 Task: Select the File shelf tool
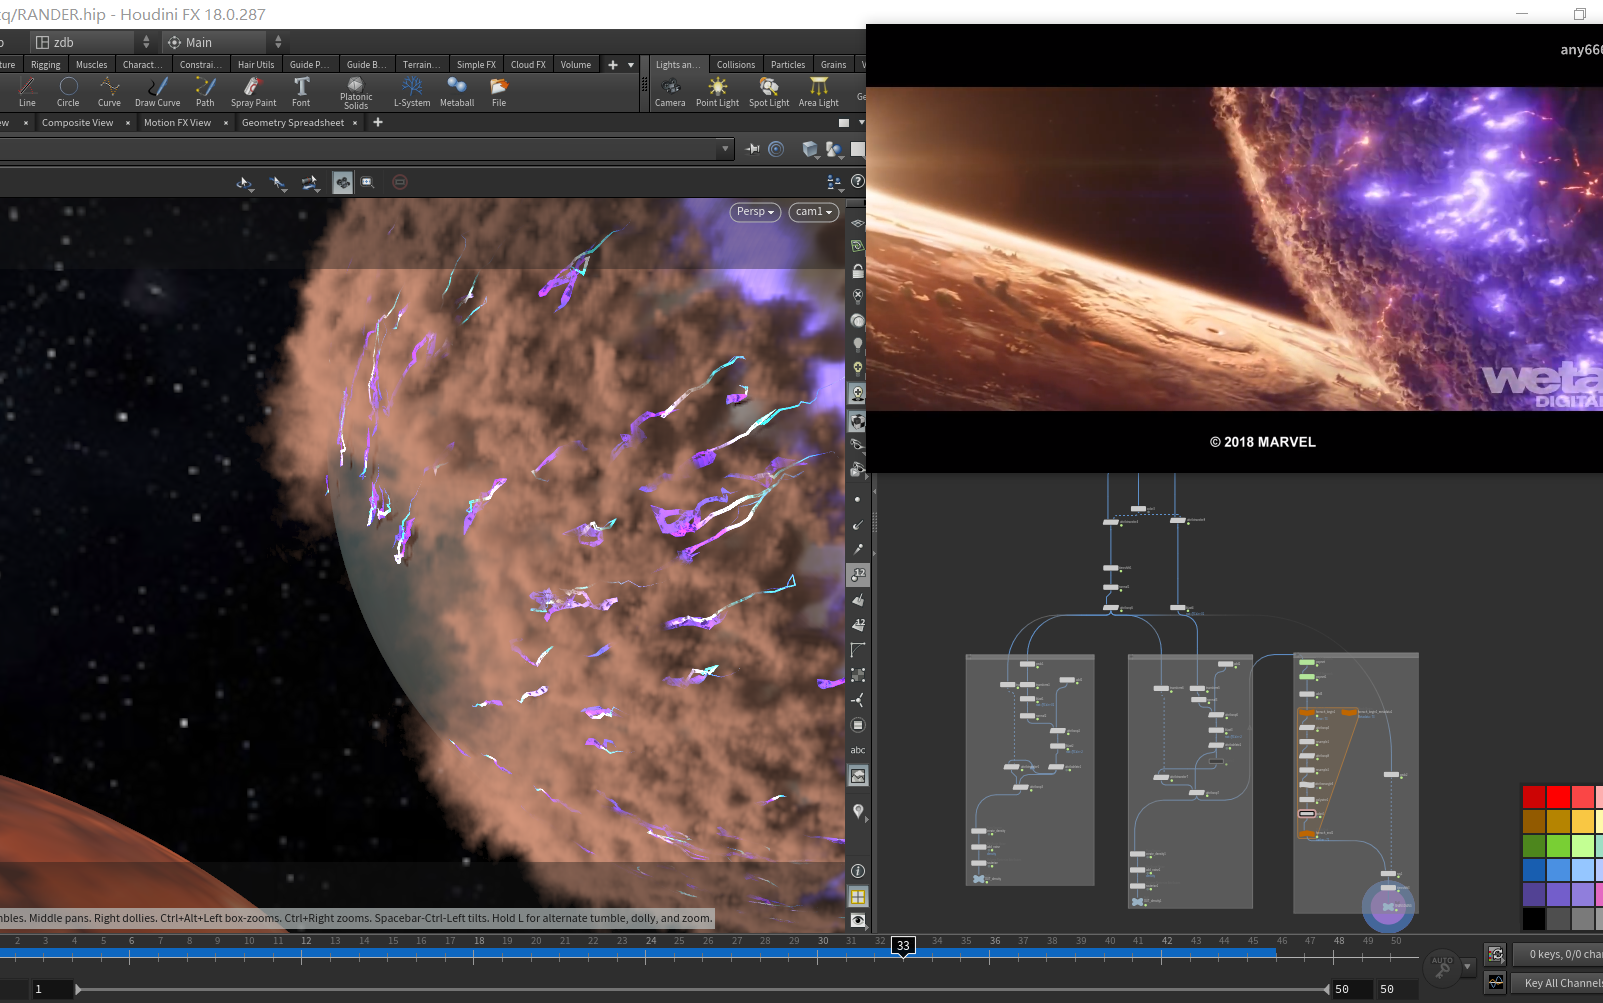click(499, 92)
